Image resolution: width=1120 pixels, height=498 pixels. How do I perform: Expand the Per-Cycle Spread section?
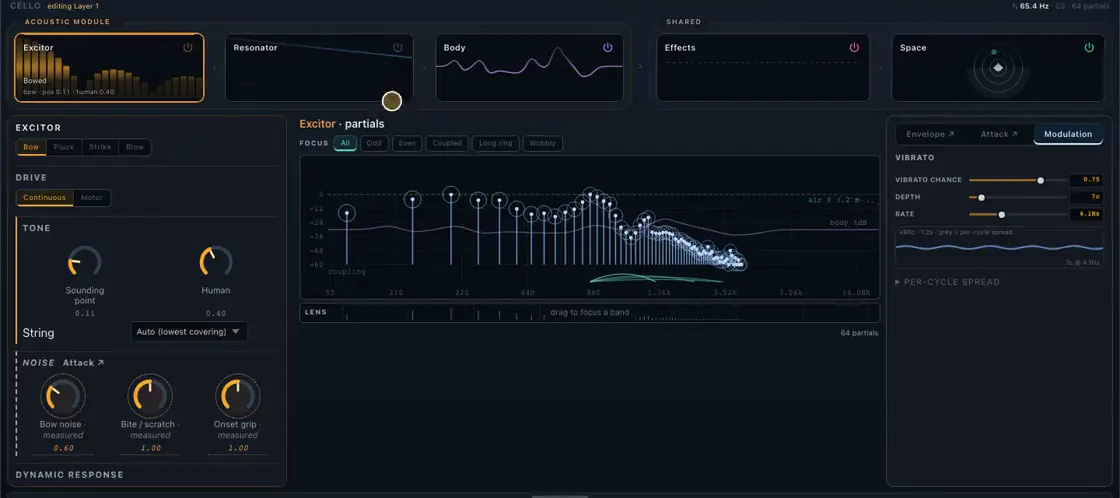click(x=947, y=282)
